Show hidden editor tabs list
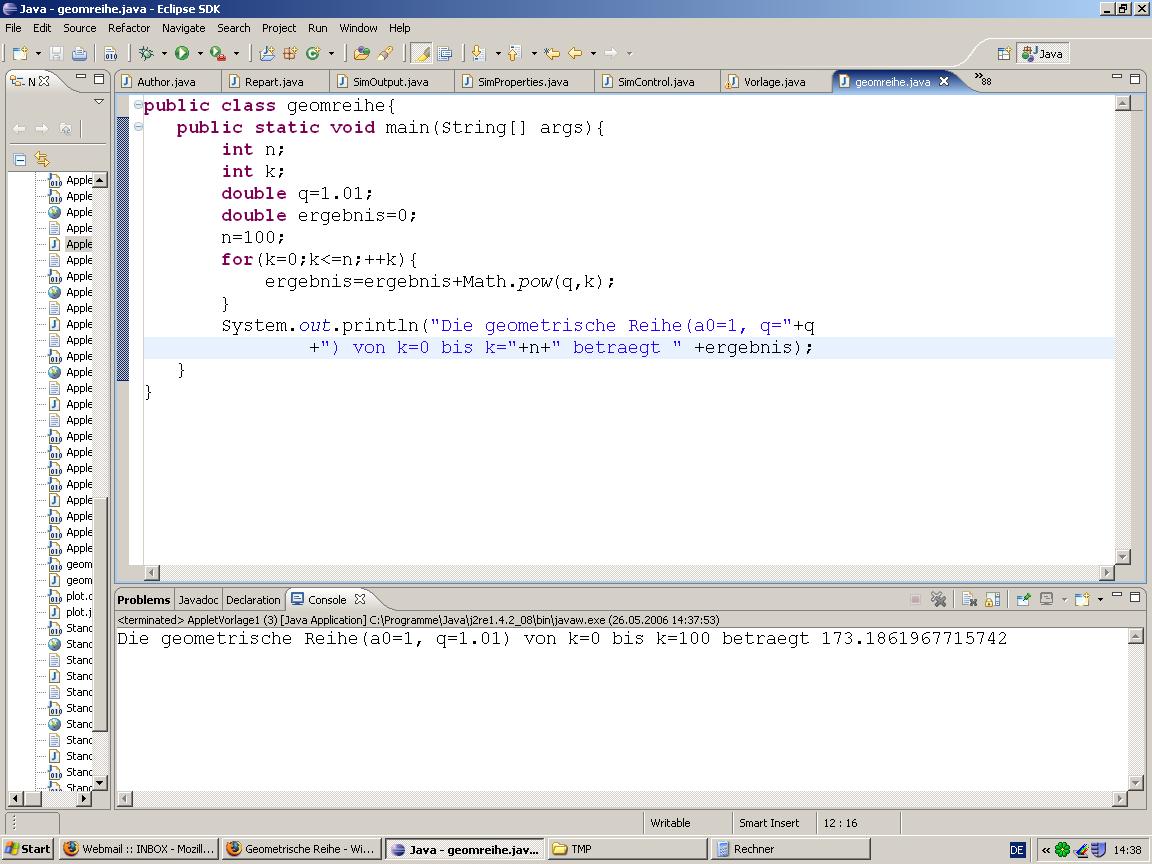Screen dimensions: 1152x864 983,80
